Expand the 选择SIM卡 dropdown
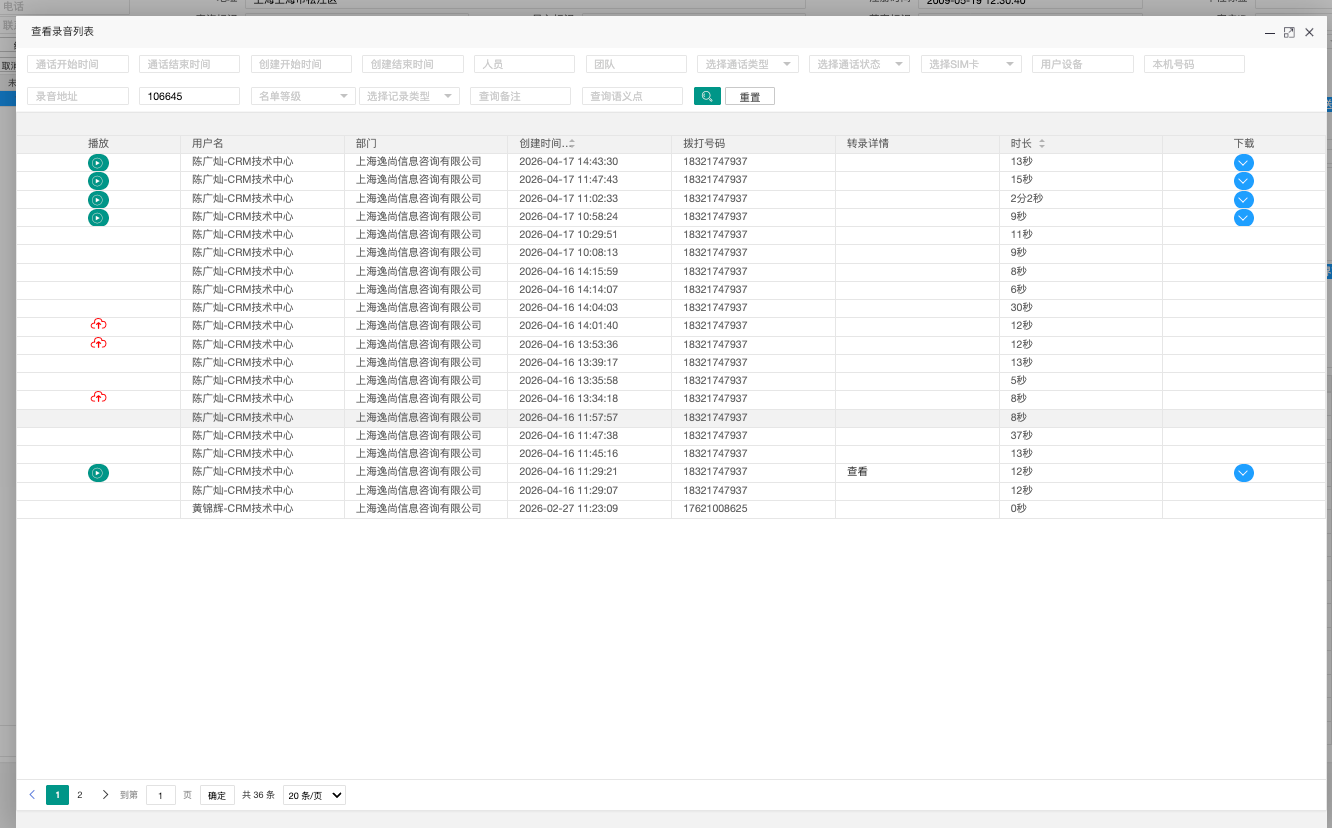 [x=971, y=64]
